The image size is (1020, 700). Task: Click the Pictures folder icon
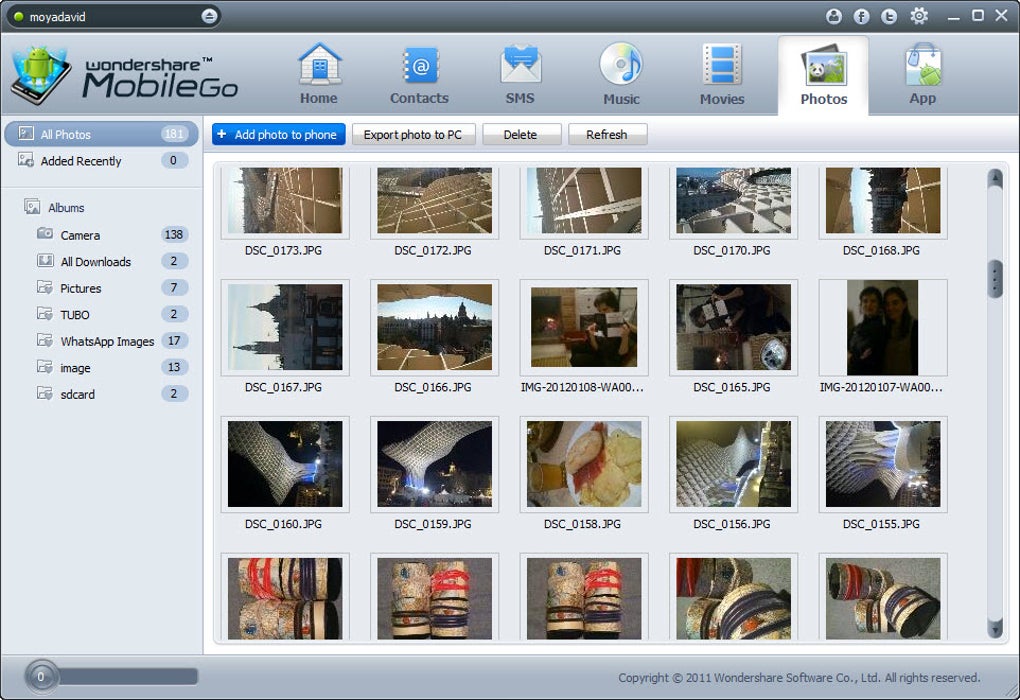point(45,288)
